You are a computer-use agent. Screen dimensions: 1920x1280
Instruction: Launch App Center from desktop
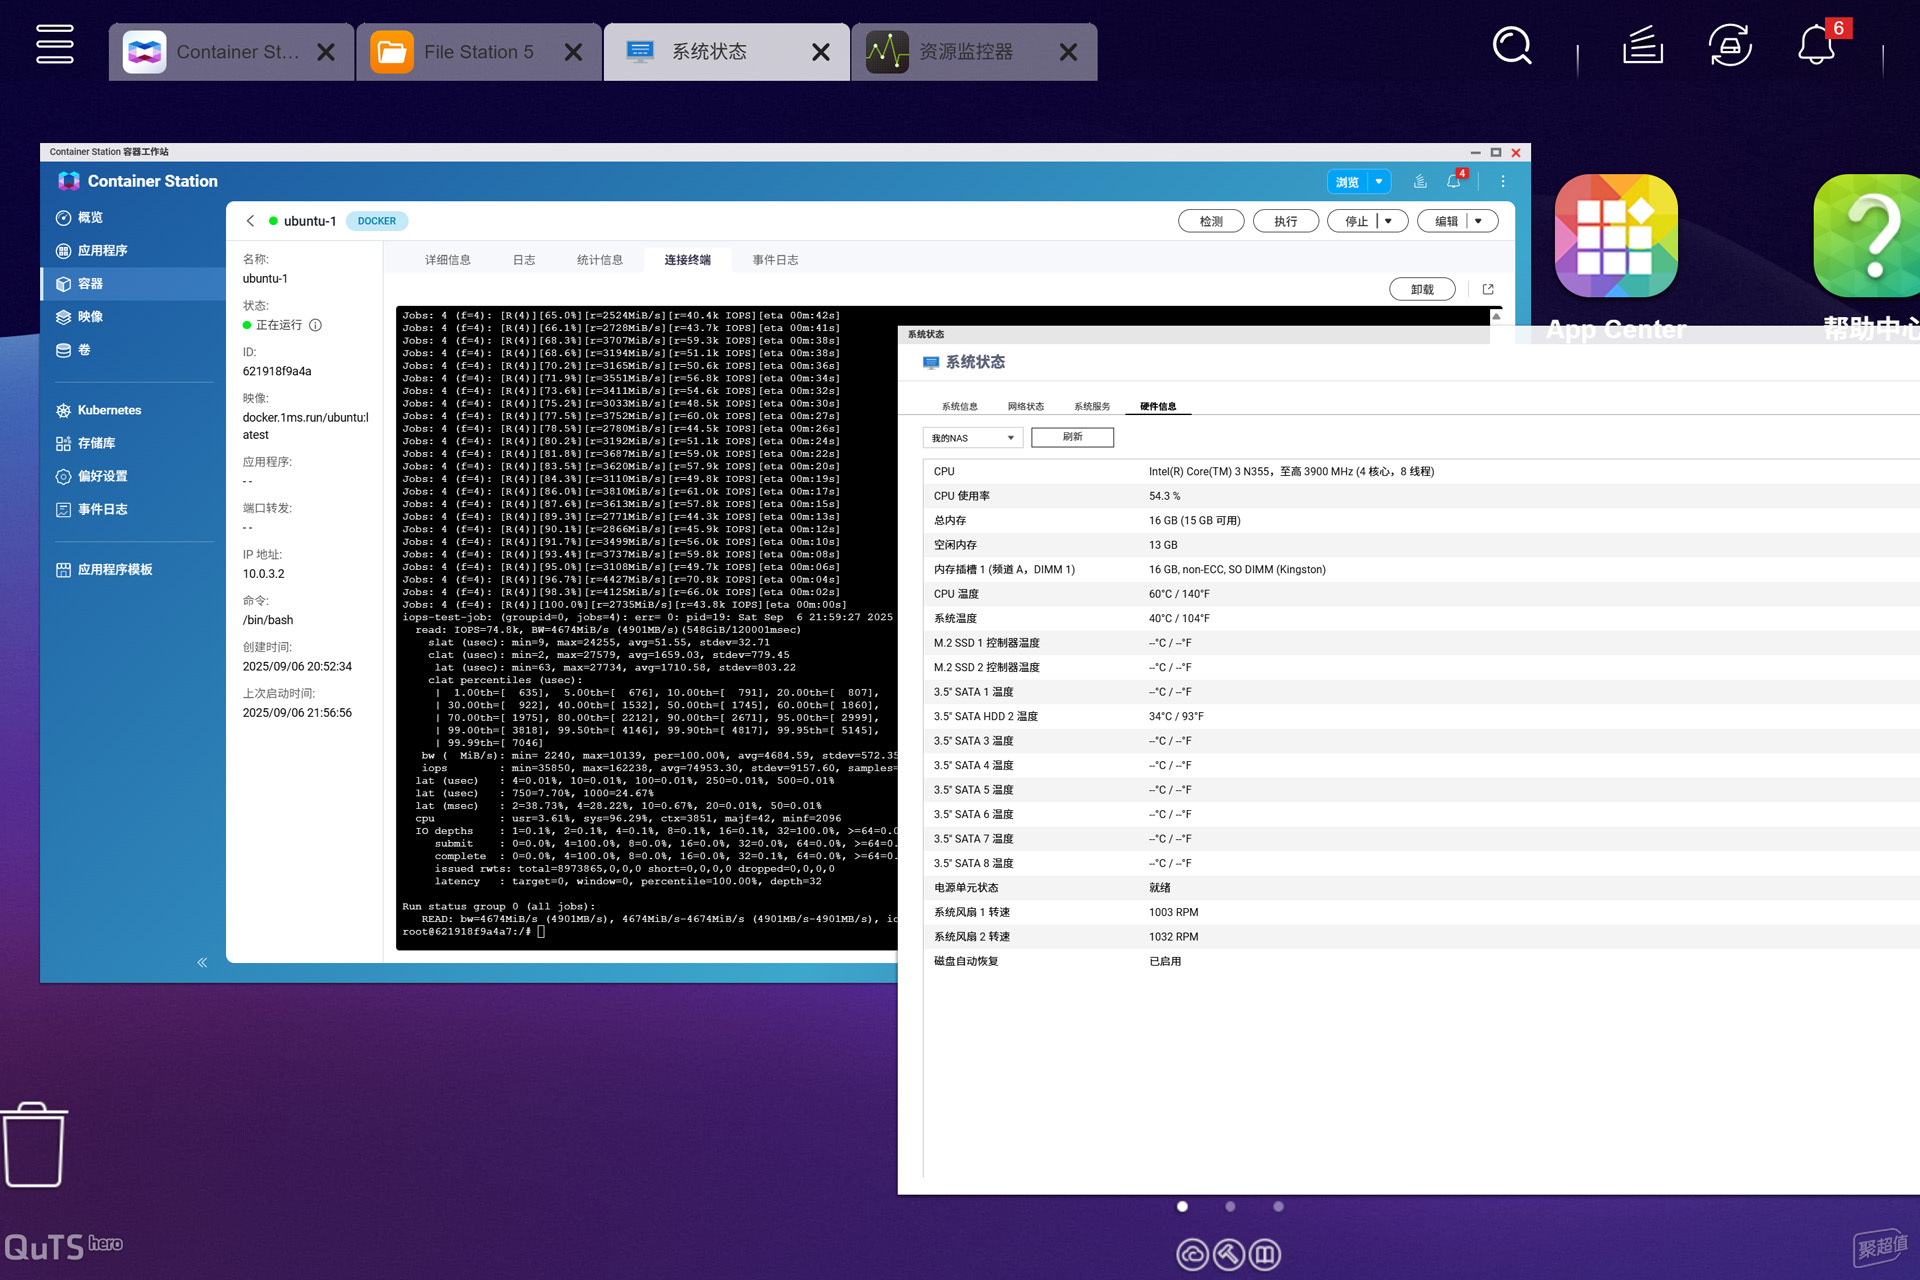(1616, 237)
